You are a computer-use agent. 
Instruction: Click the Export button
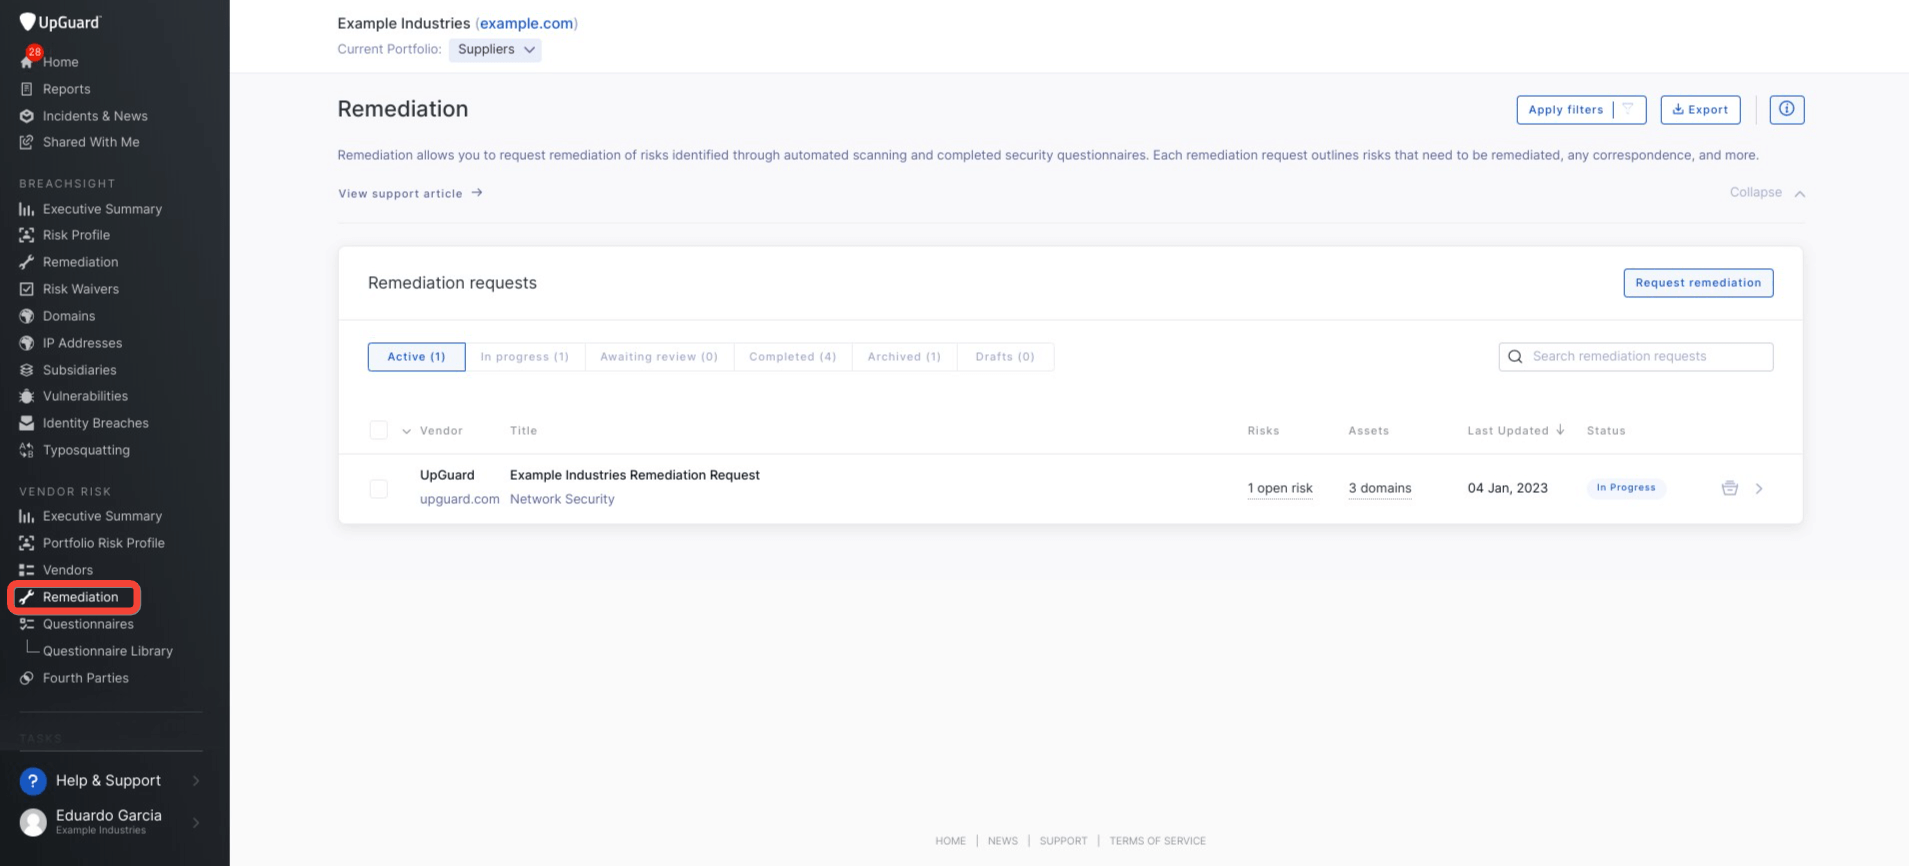pyautogui.click(x=1700, y=109)
